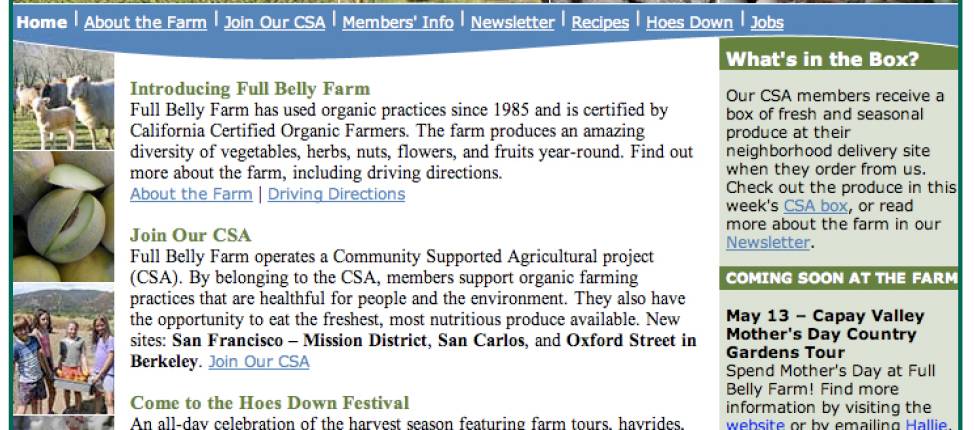Click the sheep photo thumbnail

click(64, 97)
